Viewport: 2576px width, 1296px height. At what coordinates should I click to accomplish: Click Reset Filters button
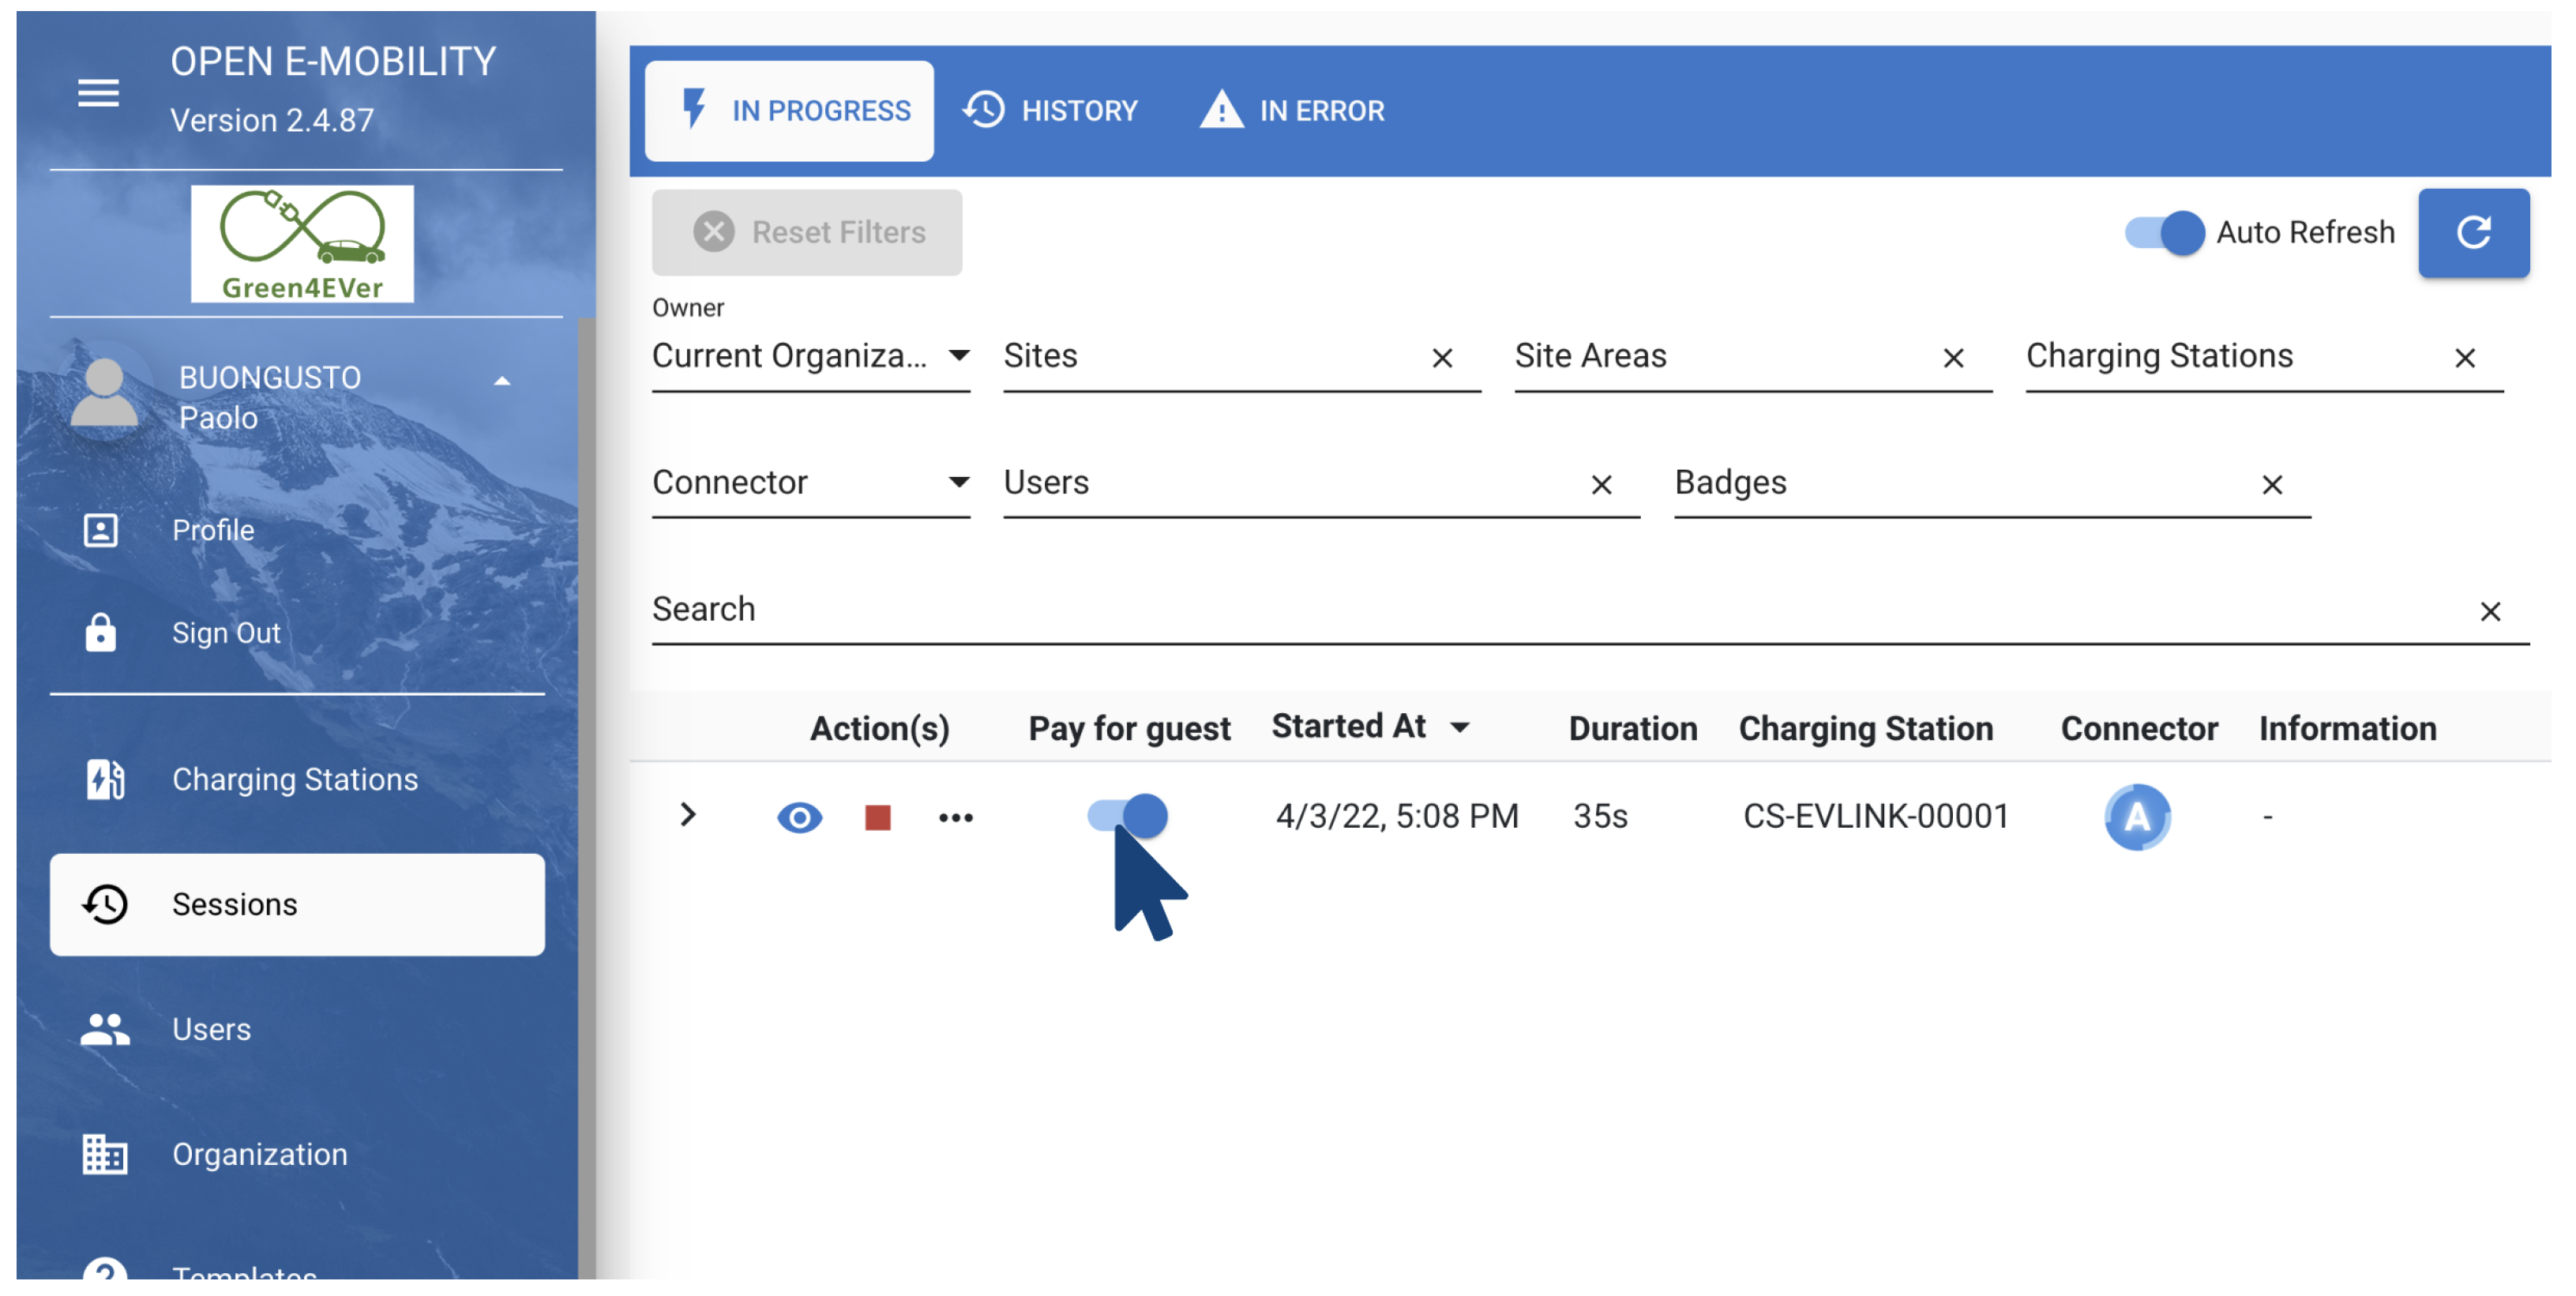click(807, 233)
